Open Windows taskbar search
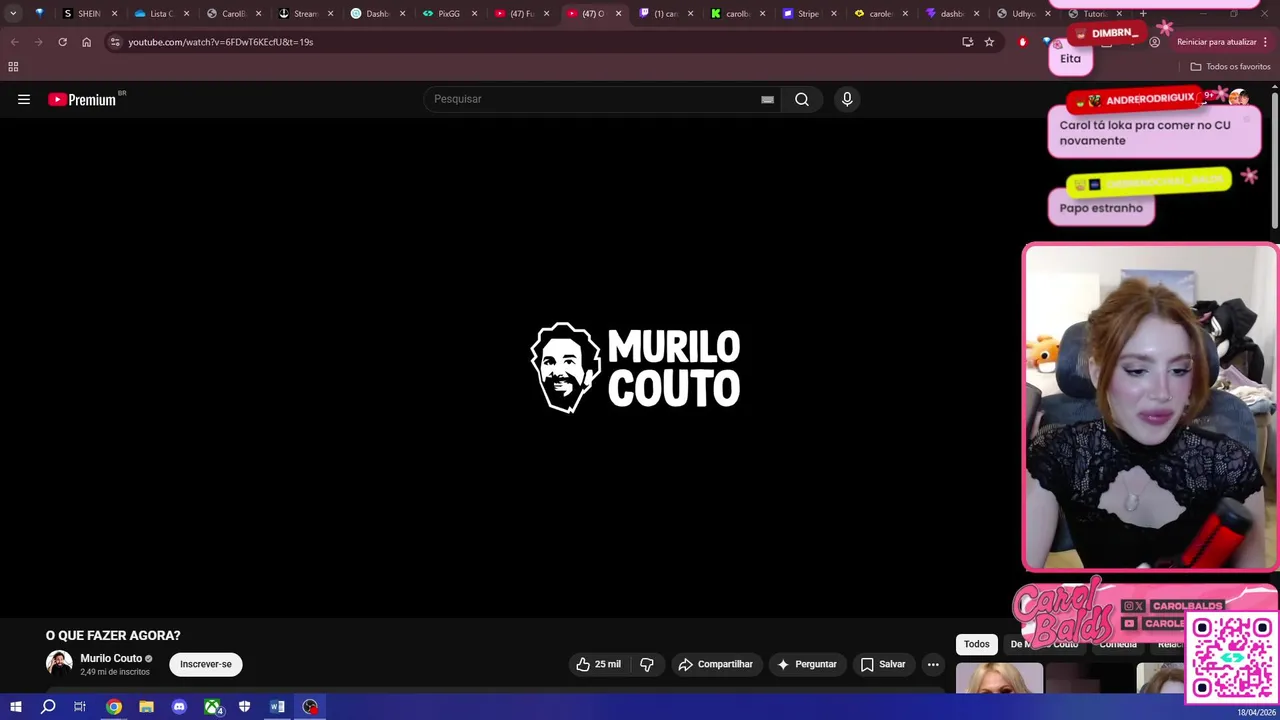1280x720 pixels. tap(48, 707)
